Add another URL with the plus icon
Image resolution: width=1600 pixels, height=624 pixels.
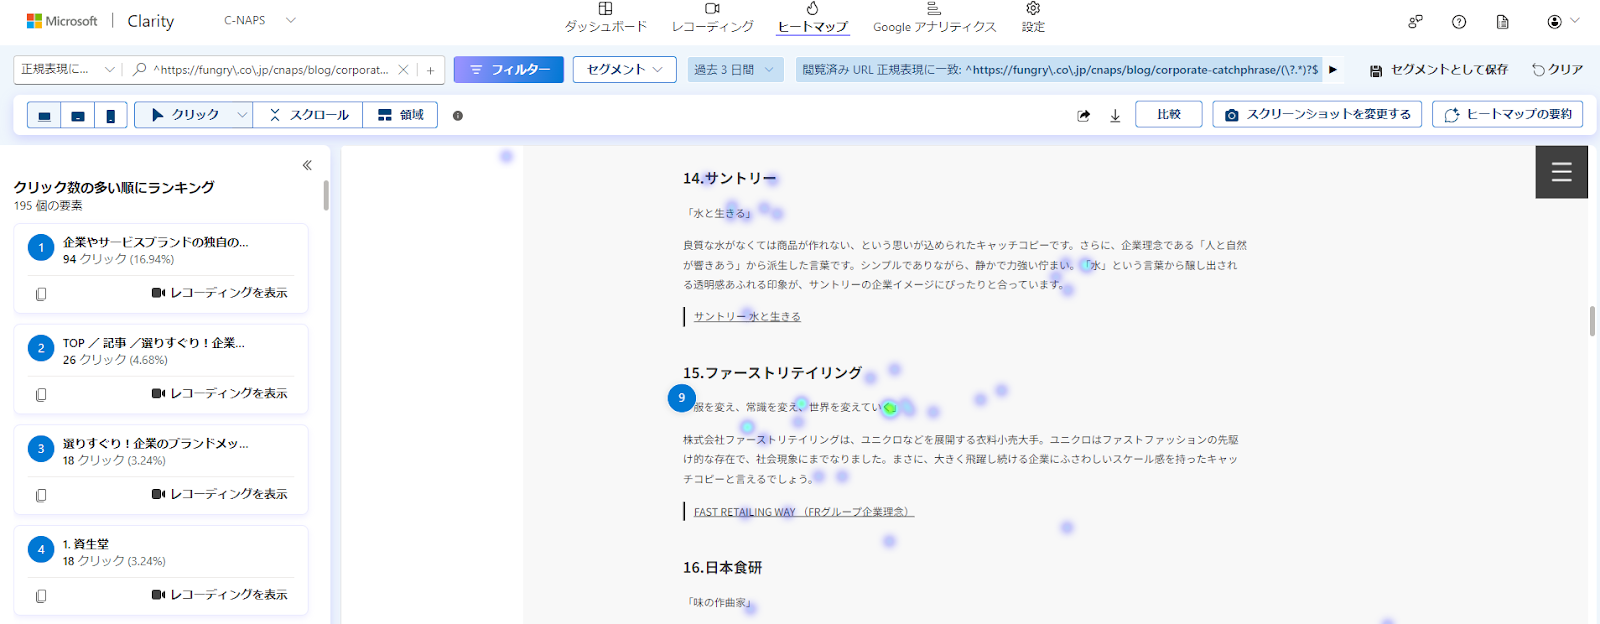click(x=430, y=69)
